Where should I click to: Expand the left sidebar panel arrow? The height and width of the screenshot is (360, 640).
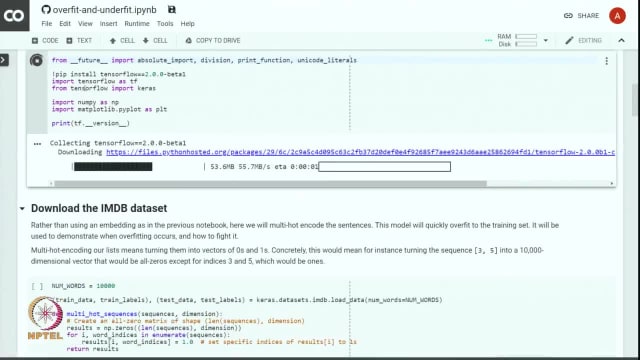[x=4, y=60]
